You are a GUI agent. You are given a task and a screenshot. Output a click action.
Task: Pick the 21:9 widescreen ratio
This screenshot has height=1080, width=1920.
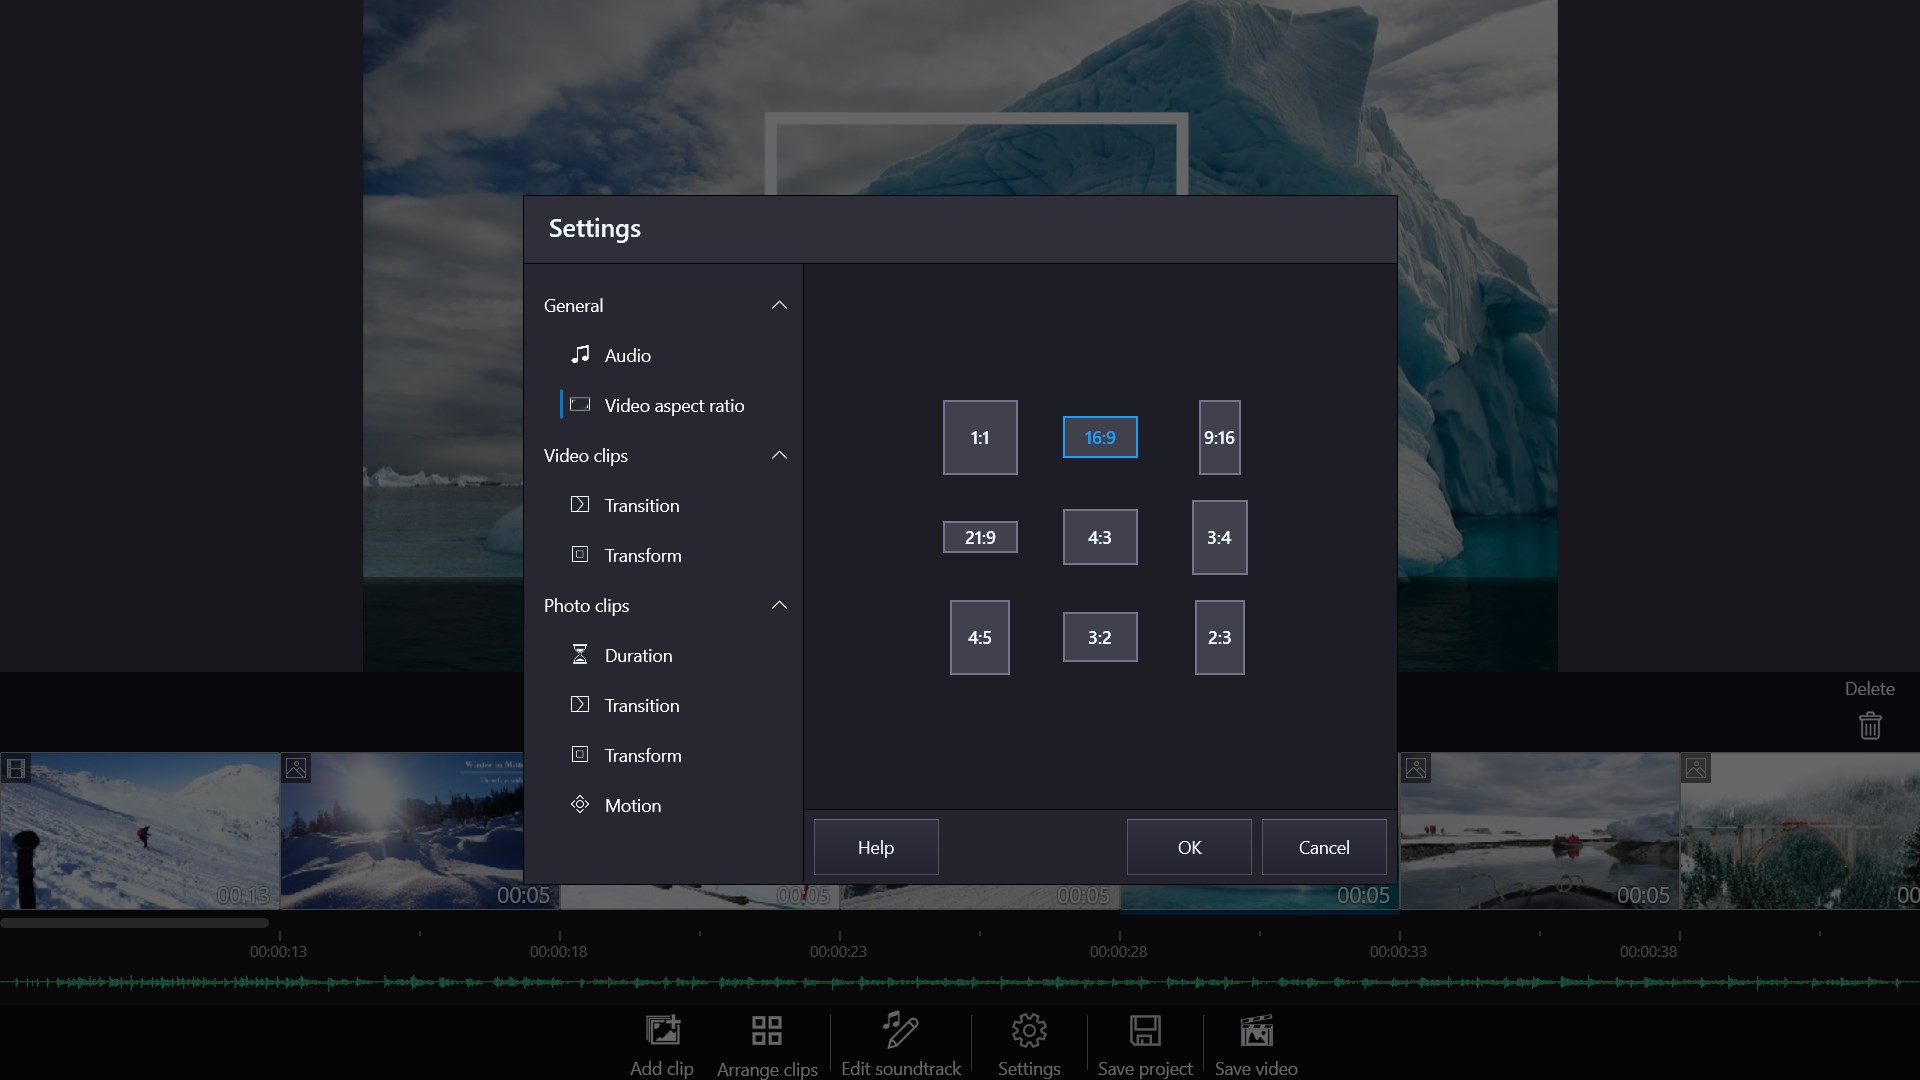point(980,537)
